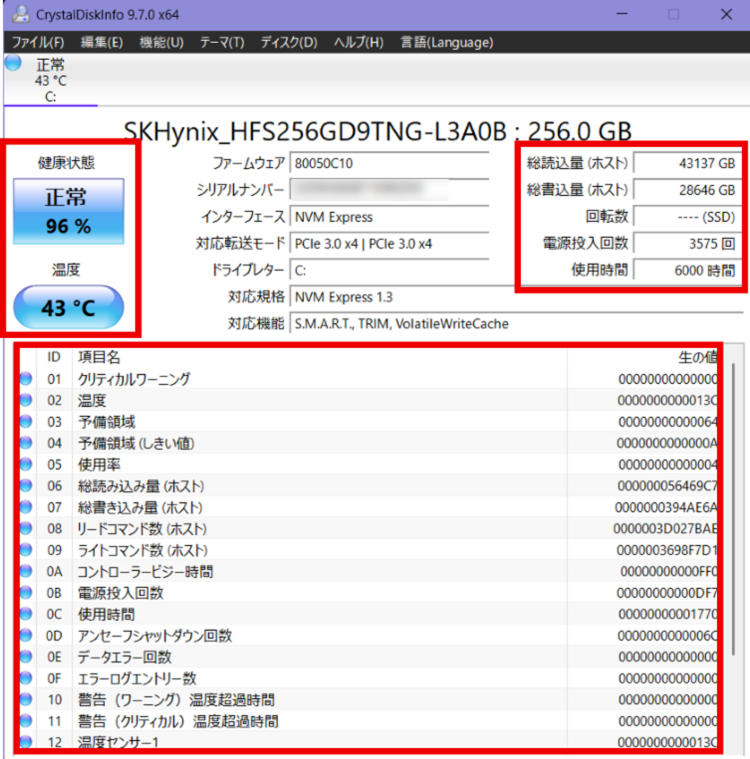Screen dimensions: 750x759
Task: Click status orb for ライトコマンド数 (ホスト) row
Action: pos(26,550)
